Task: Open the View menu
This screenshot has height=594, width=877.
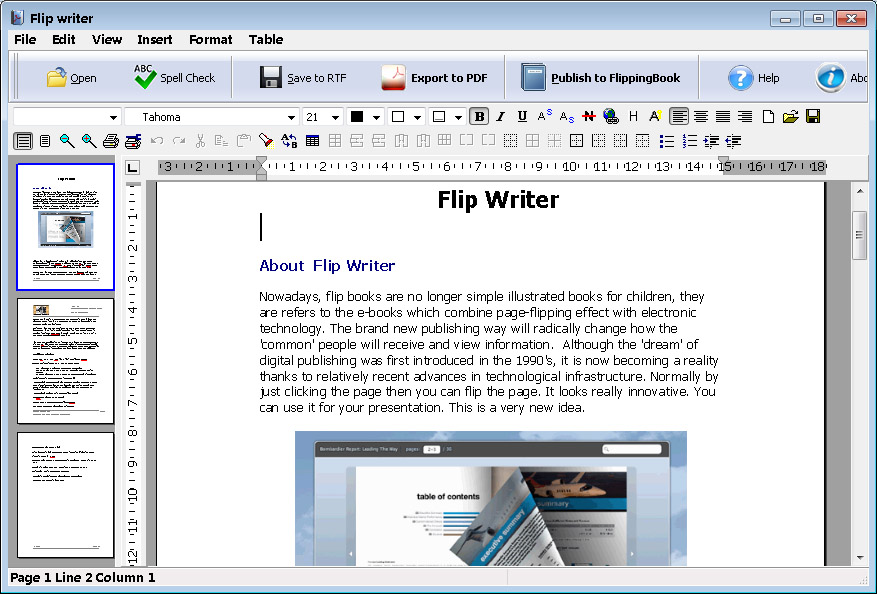Action: [107, 39]
